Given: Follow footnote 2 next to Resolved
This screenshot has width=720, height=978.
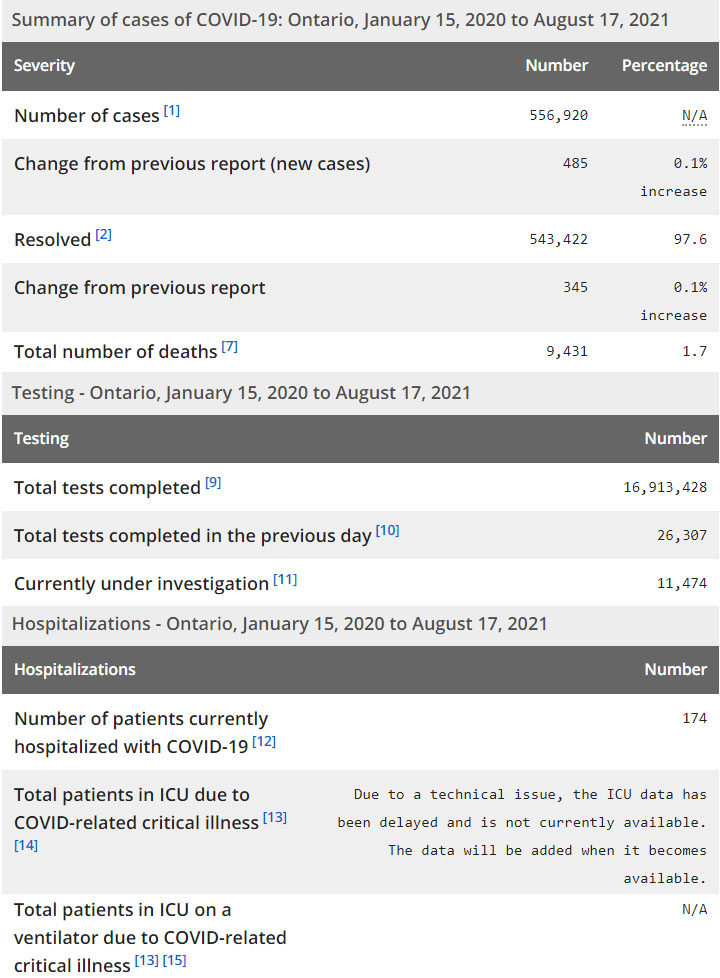Looking at the screenshot, I should [104, 236].
